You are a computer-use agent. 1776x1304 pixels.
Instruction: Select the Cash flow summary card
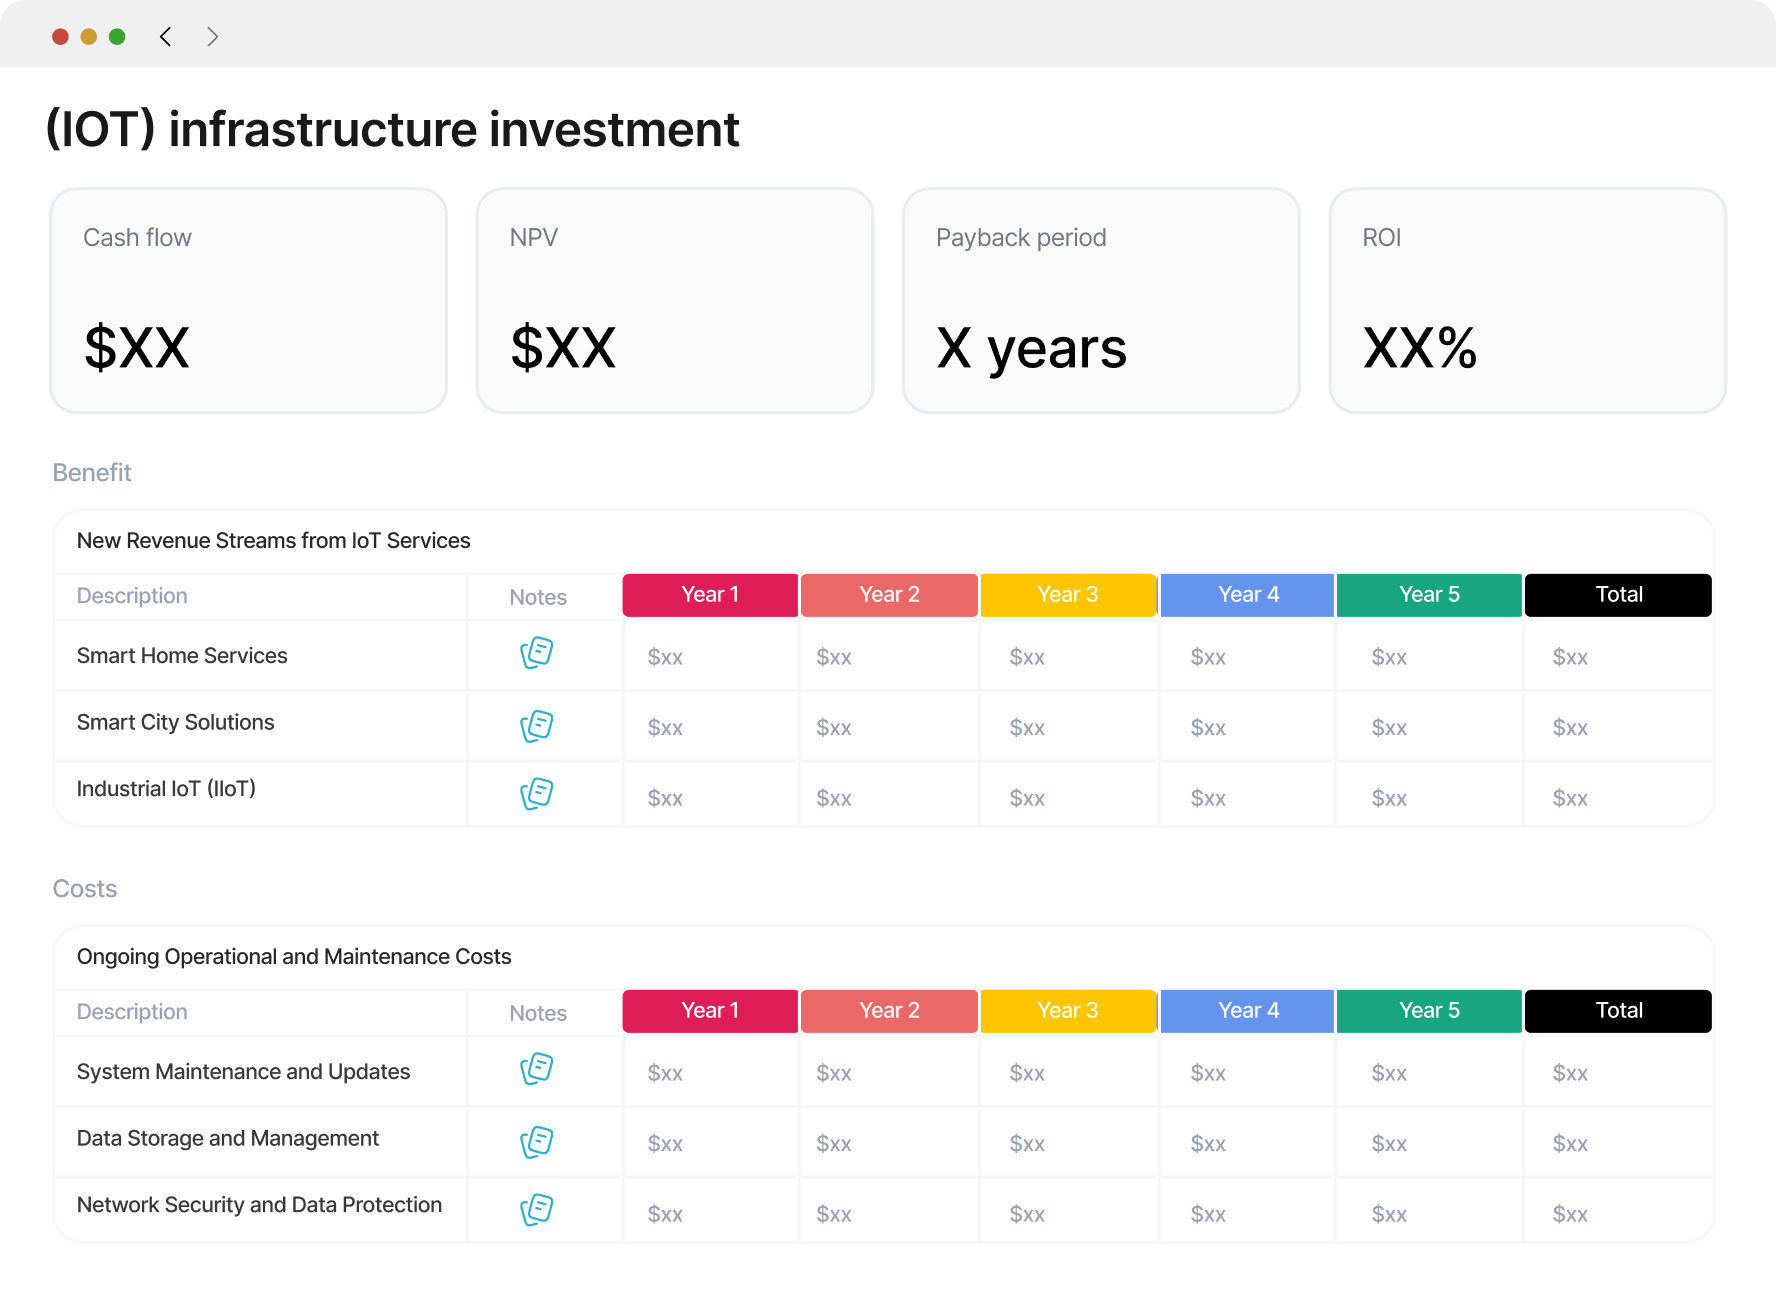249,300
